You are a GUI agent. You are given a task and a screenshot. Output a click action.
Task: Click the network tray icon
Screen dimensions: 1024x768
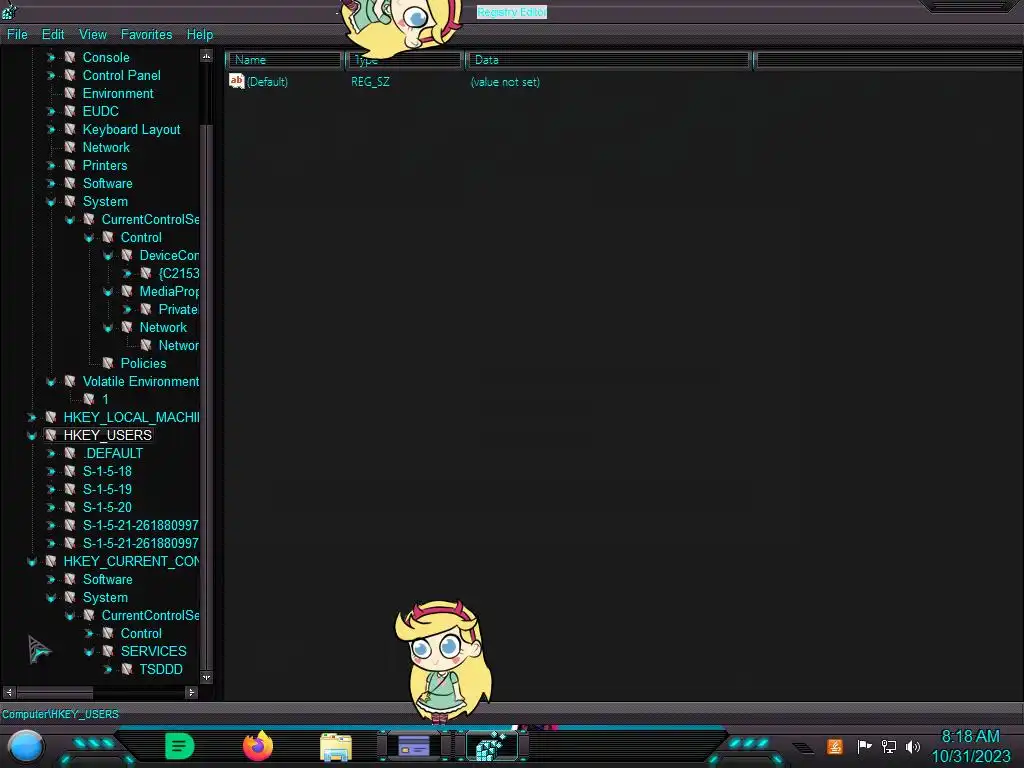click(x=889, y=746)
